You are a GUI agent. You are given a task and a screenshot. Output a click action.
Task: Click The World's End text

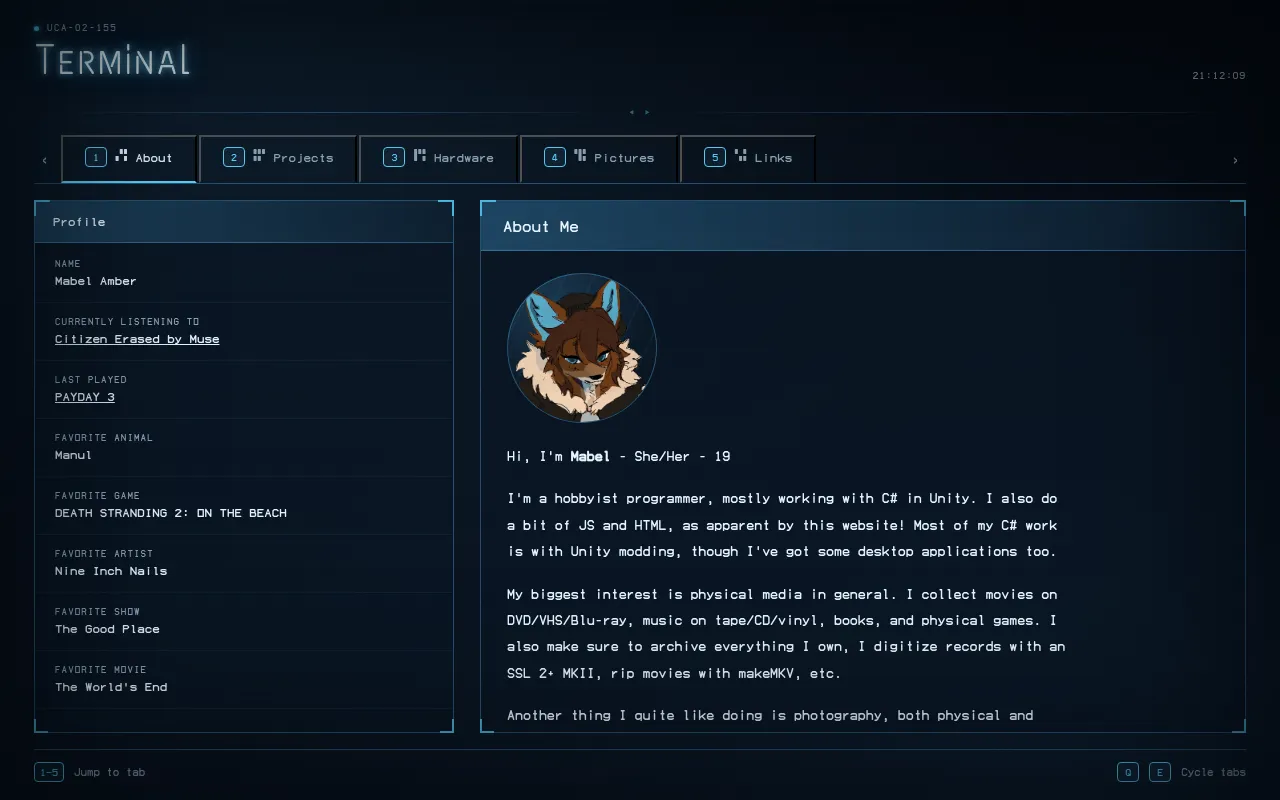111,687
